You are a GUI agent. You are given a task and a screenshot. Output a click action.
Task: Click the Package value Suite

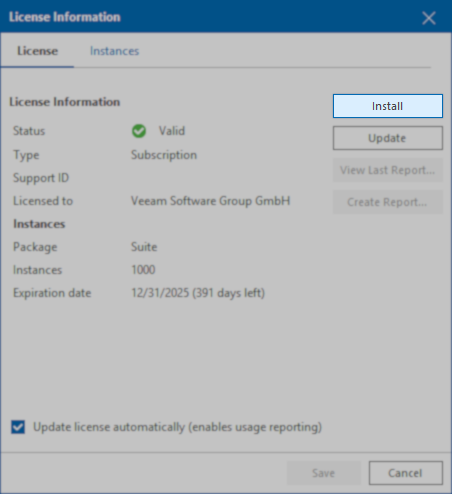tap(144, 247)
